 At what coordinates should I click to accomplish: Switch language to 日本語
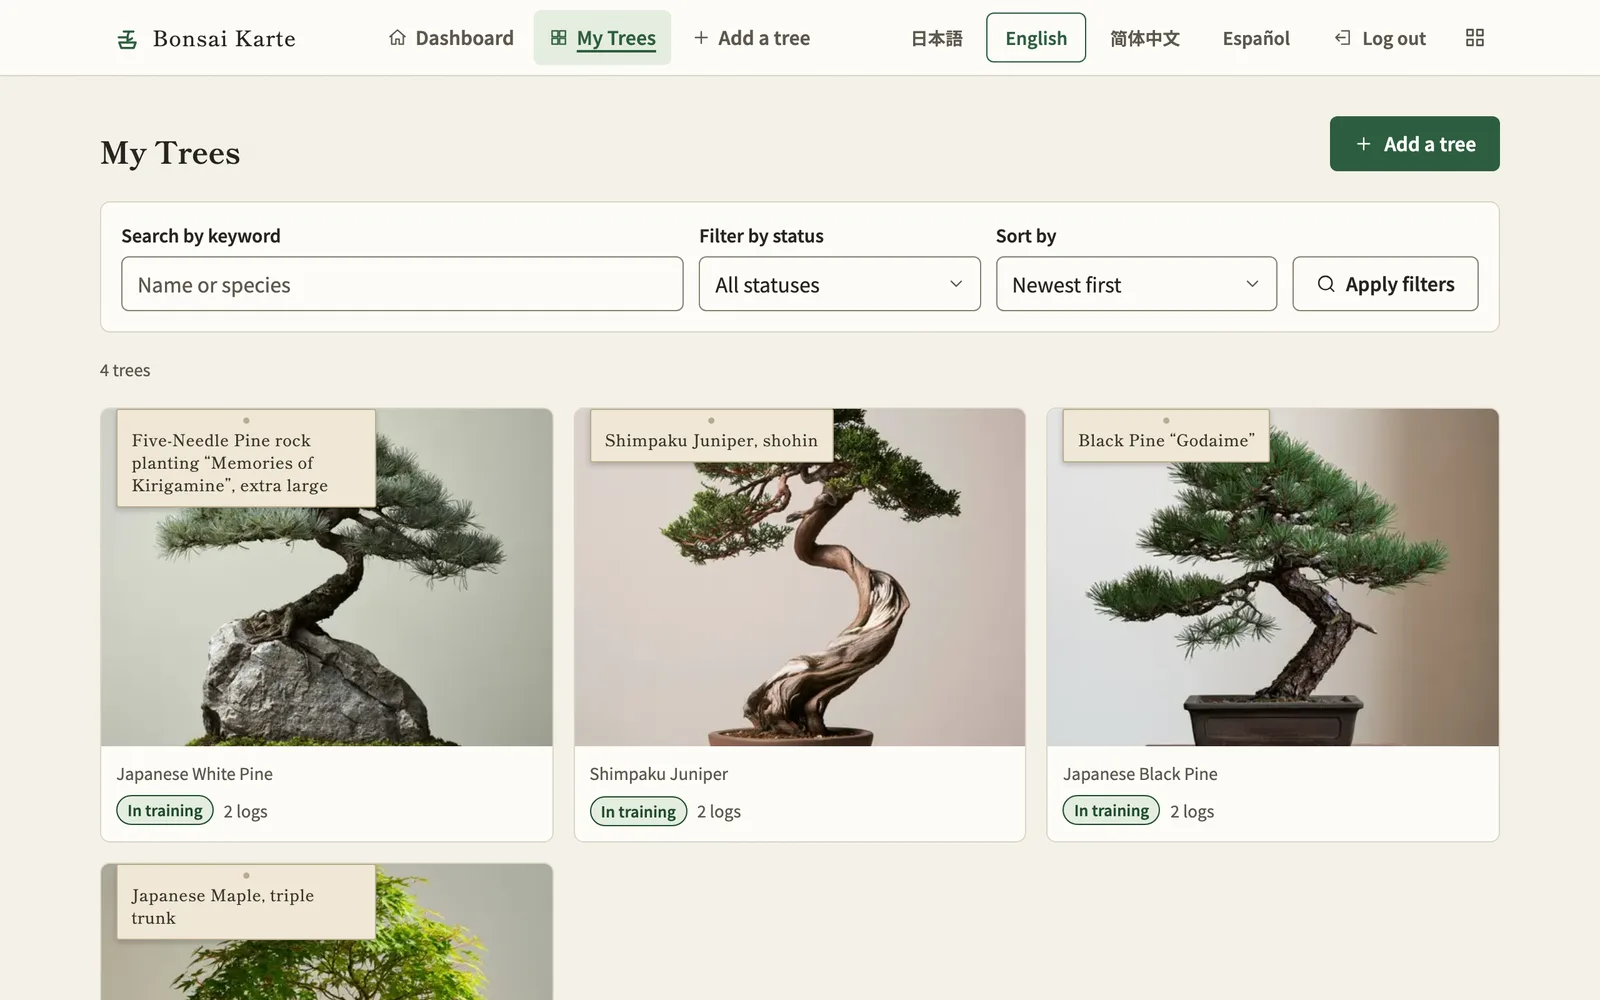tap(937, 38)
